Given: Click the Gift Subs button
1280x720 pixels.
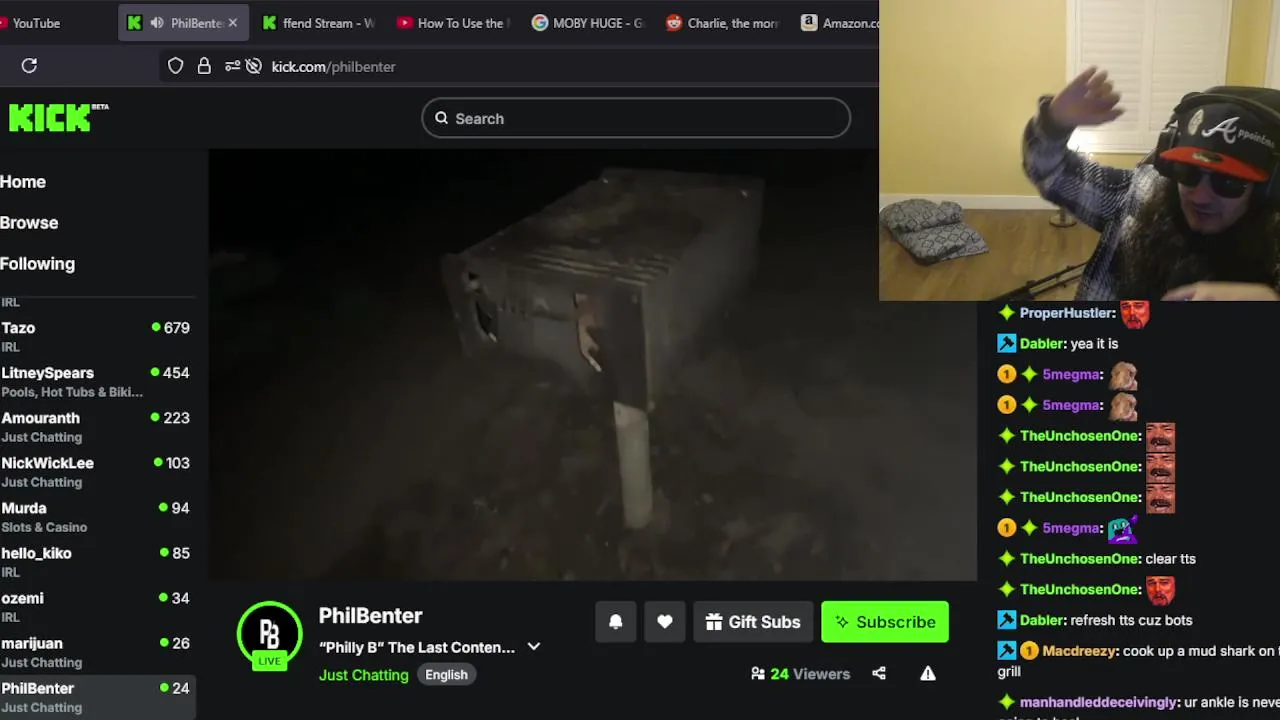Looking at the screenshot, I should point(753,622).
